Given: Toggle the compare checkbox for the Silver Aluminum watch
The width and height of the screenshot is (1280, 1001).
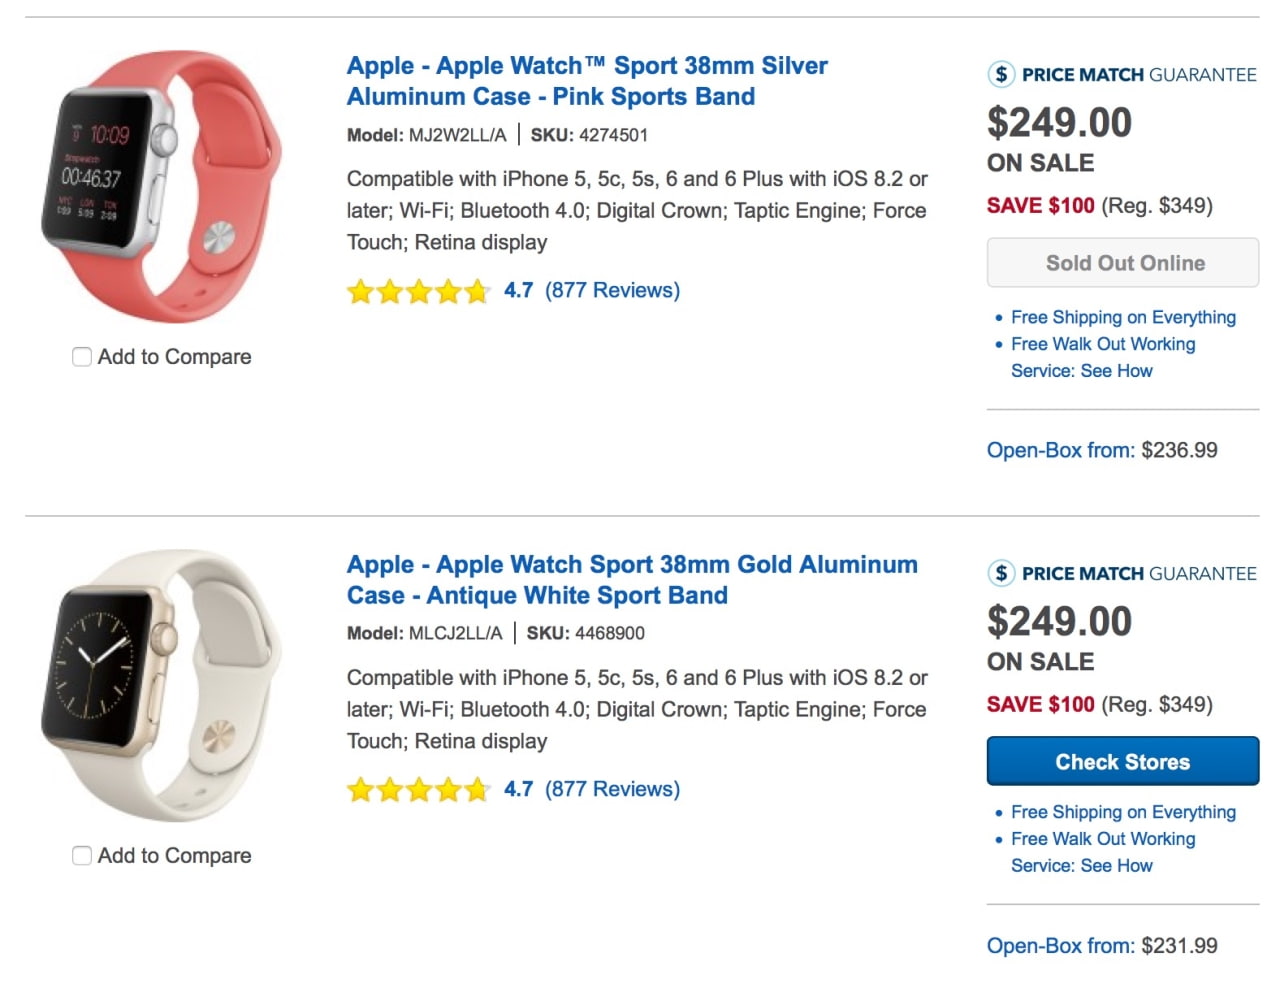Looking at the screenshot, I should pos(81,356).
